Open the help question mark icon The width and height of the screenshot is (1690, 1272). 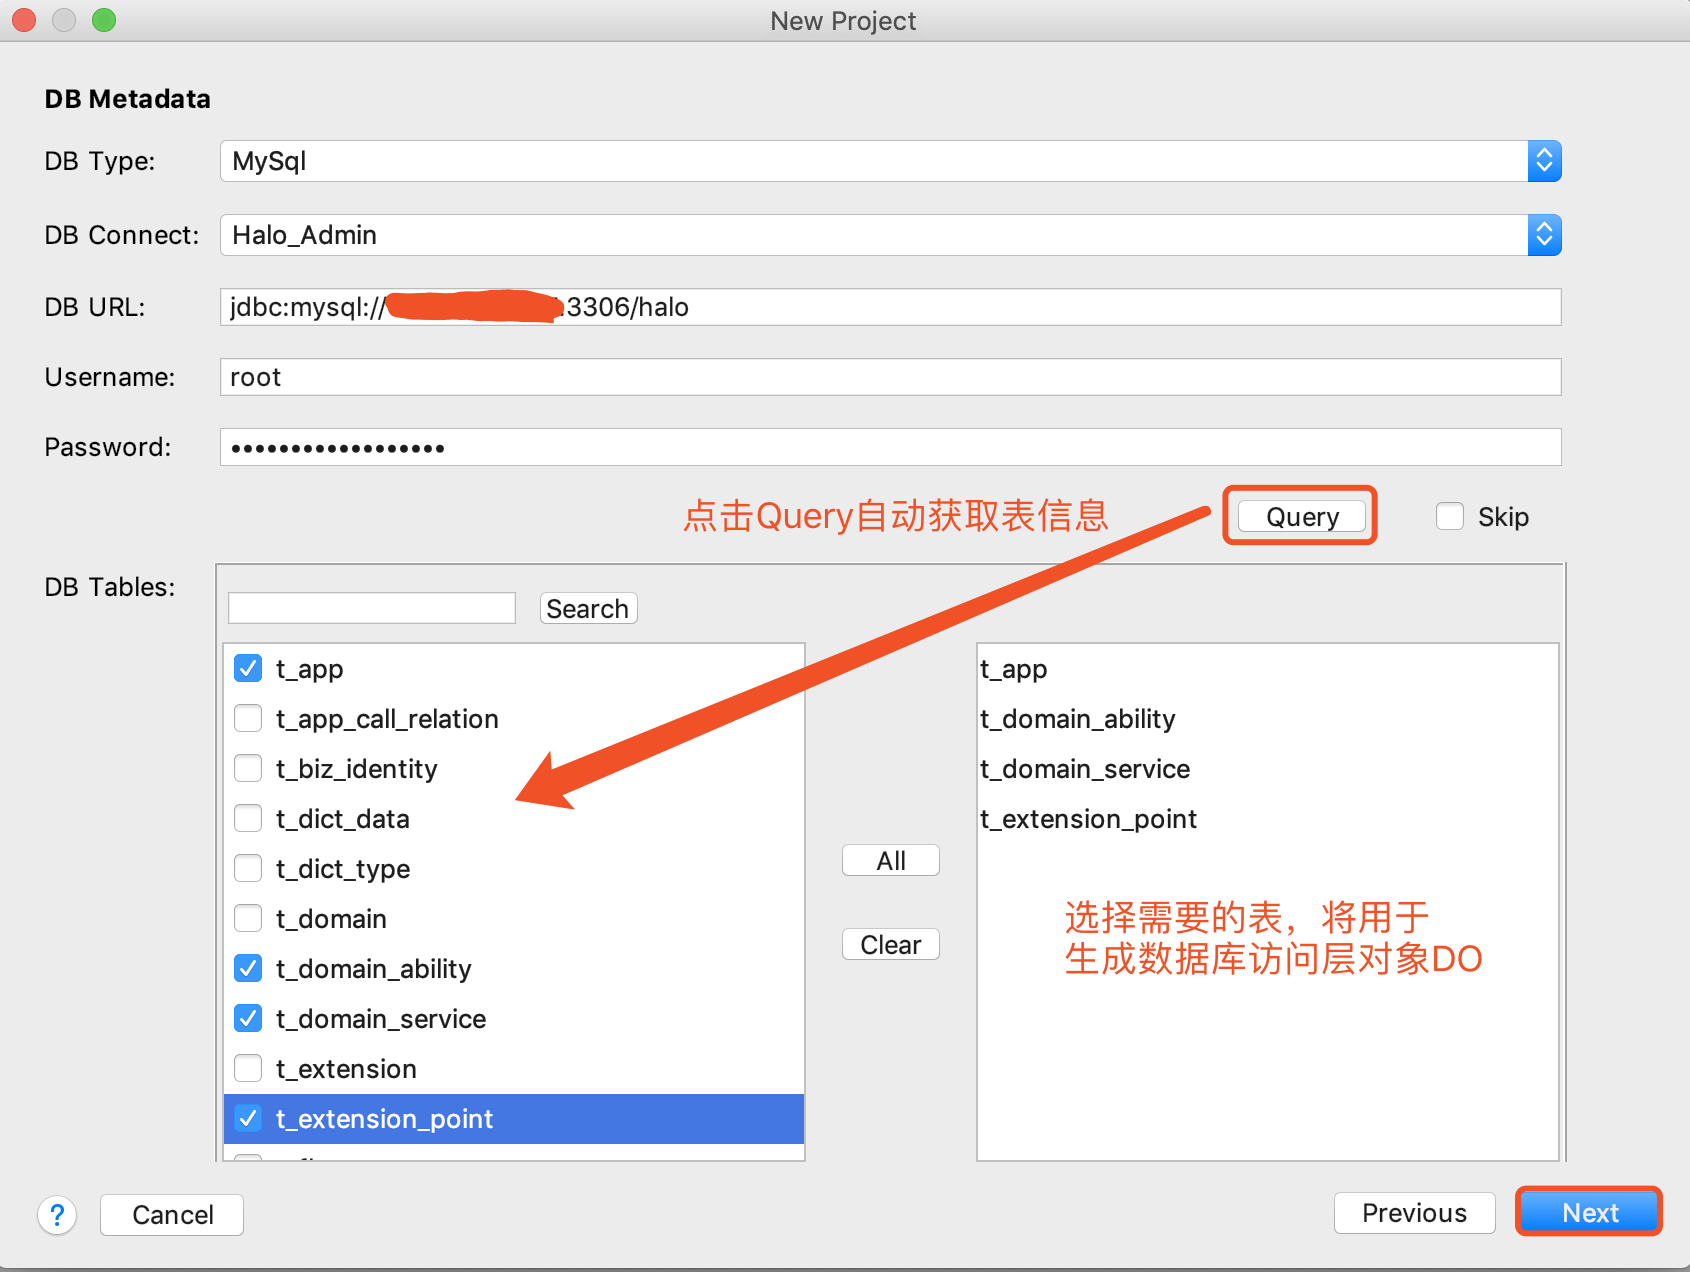click(57, 1215)
